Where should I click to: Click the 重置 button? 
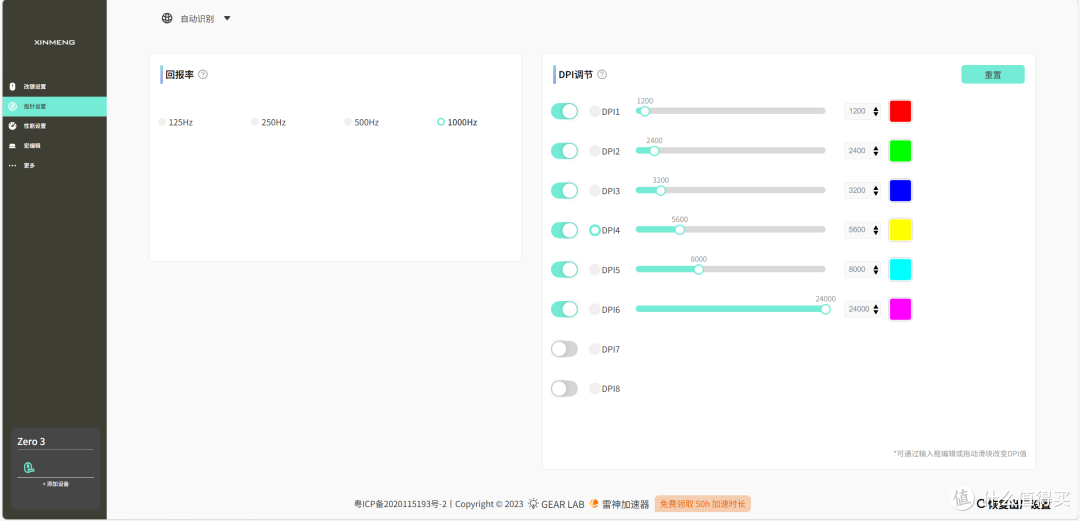coord(993,74)
